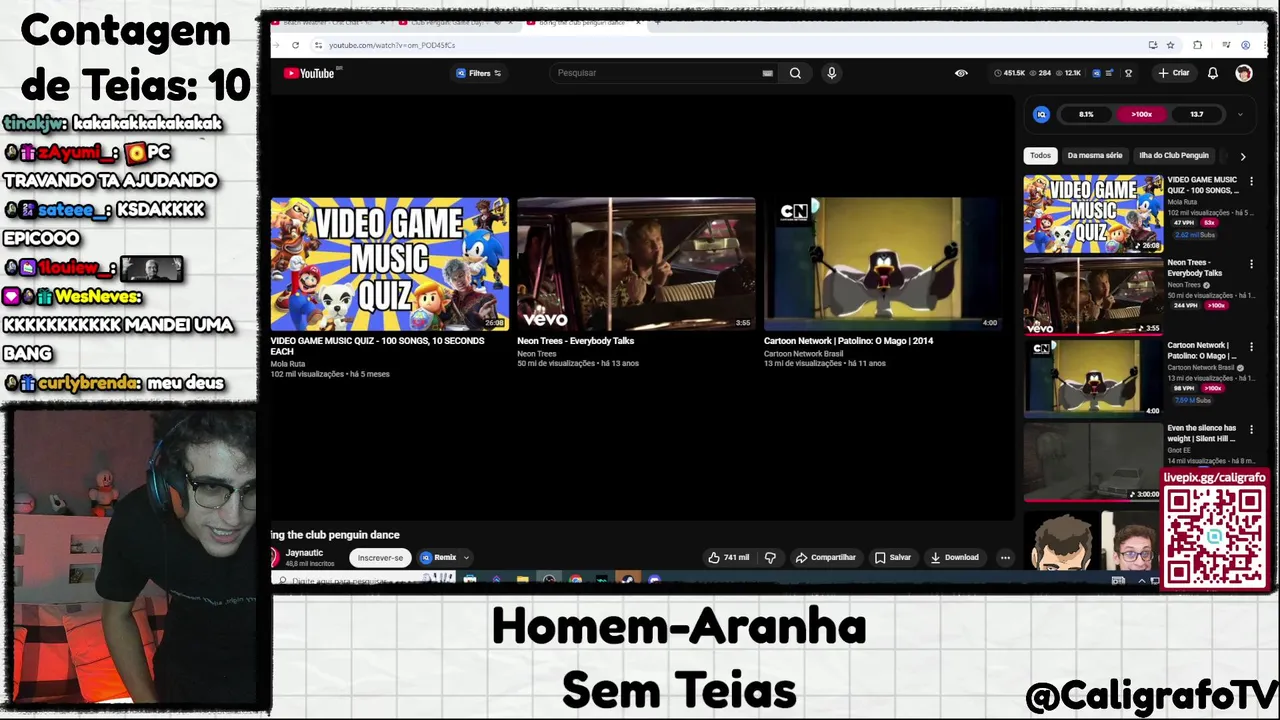
Task: Click the site info icon in address bar
Action: pyautogui.click(x=318, y=45)
